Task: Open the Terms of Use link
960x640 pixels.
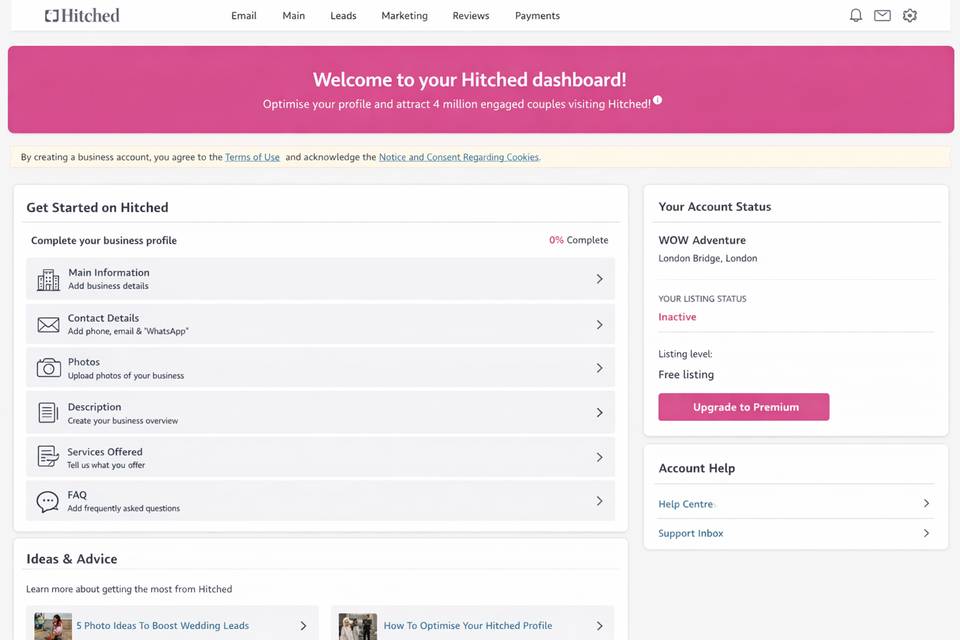Action: click(x=252, y=157)
